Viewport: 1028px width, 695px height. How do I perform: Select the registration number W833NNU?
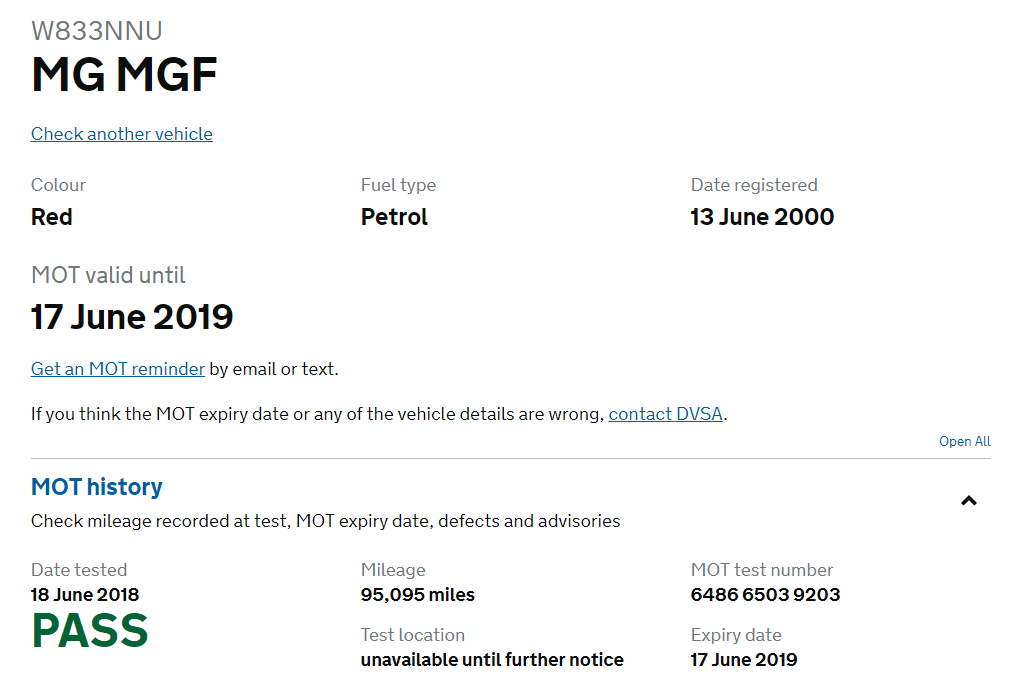[x=97, y=31]
